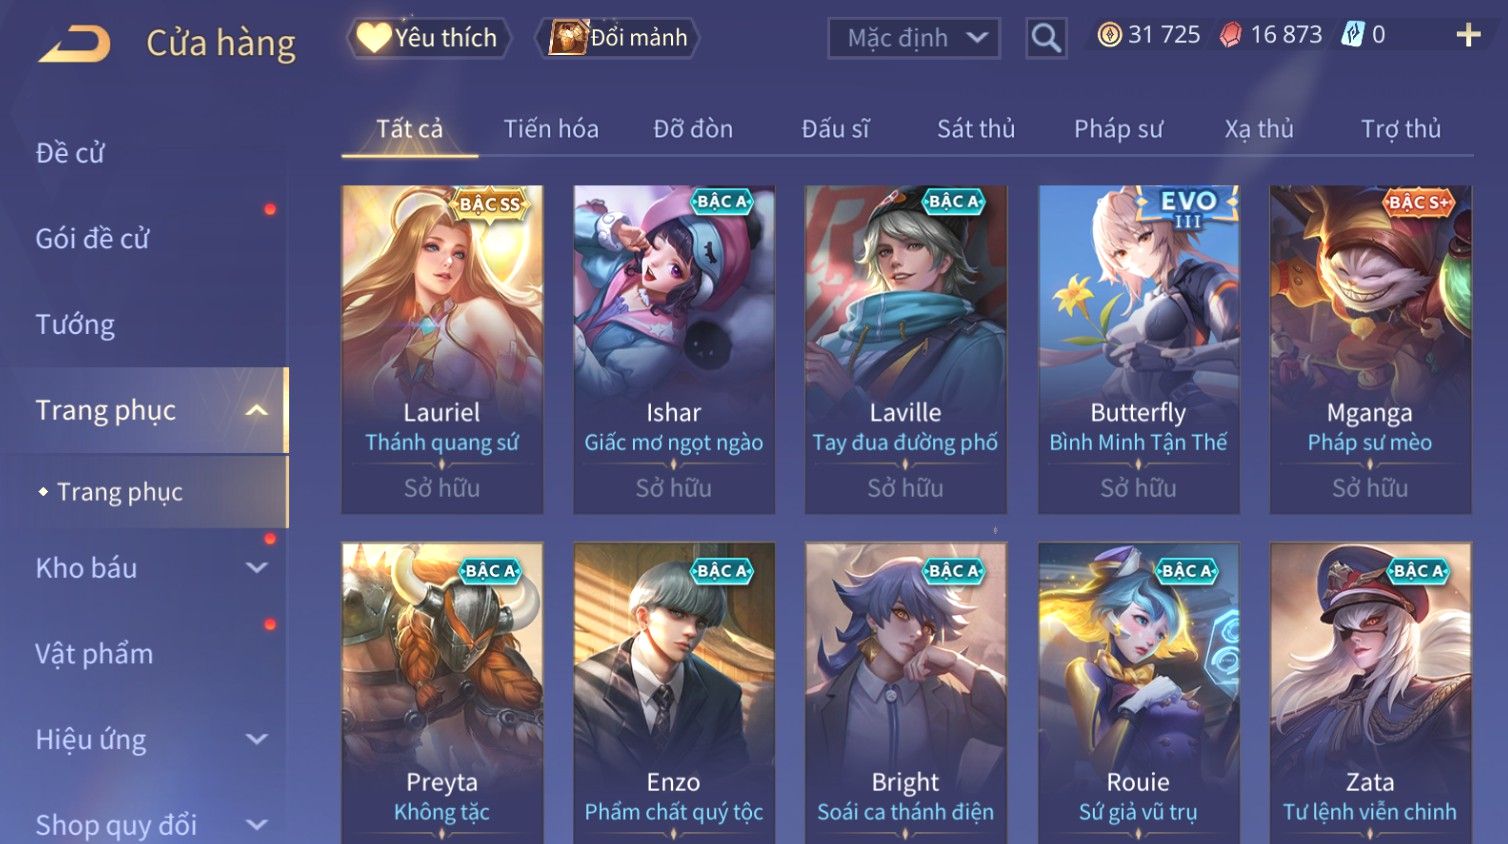Viewport: 1508px width, 844px height.
Task: Click the blue voucher currency icon
Action: tap(1352, 35)
